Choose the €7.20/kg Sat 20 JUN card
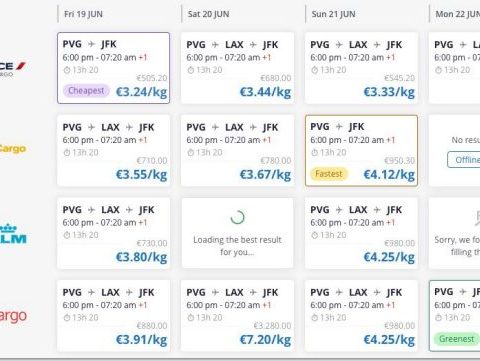This screenshot has width=480, height=361. point(237,316)
